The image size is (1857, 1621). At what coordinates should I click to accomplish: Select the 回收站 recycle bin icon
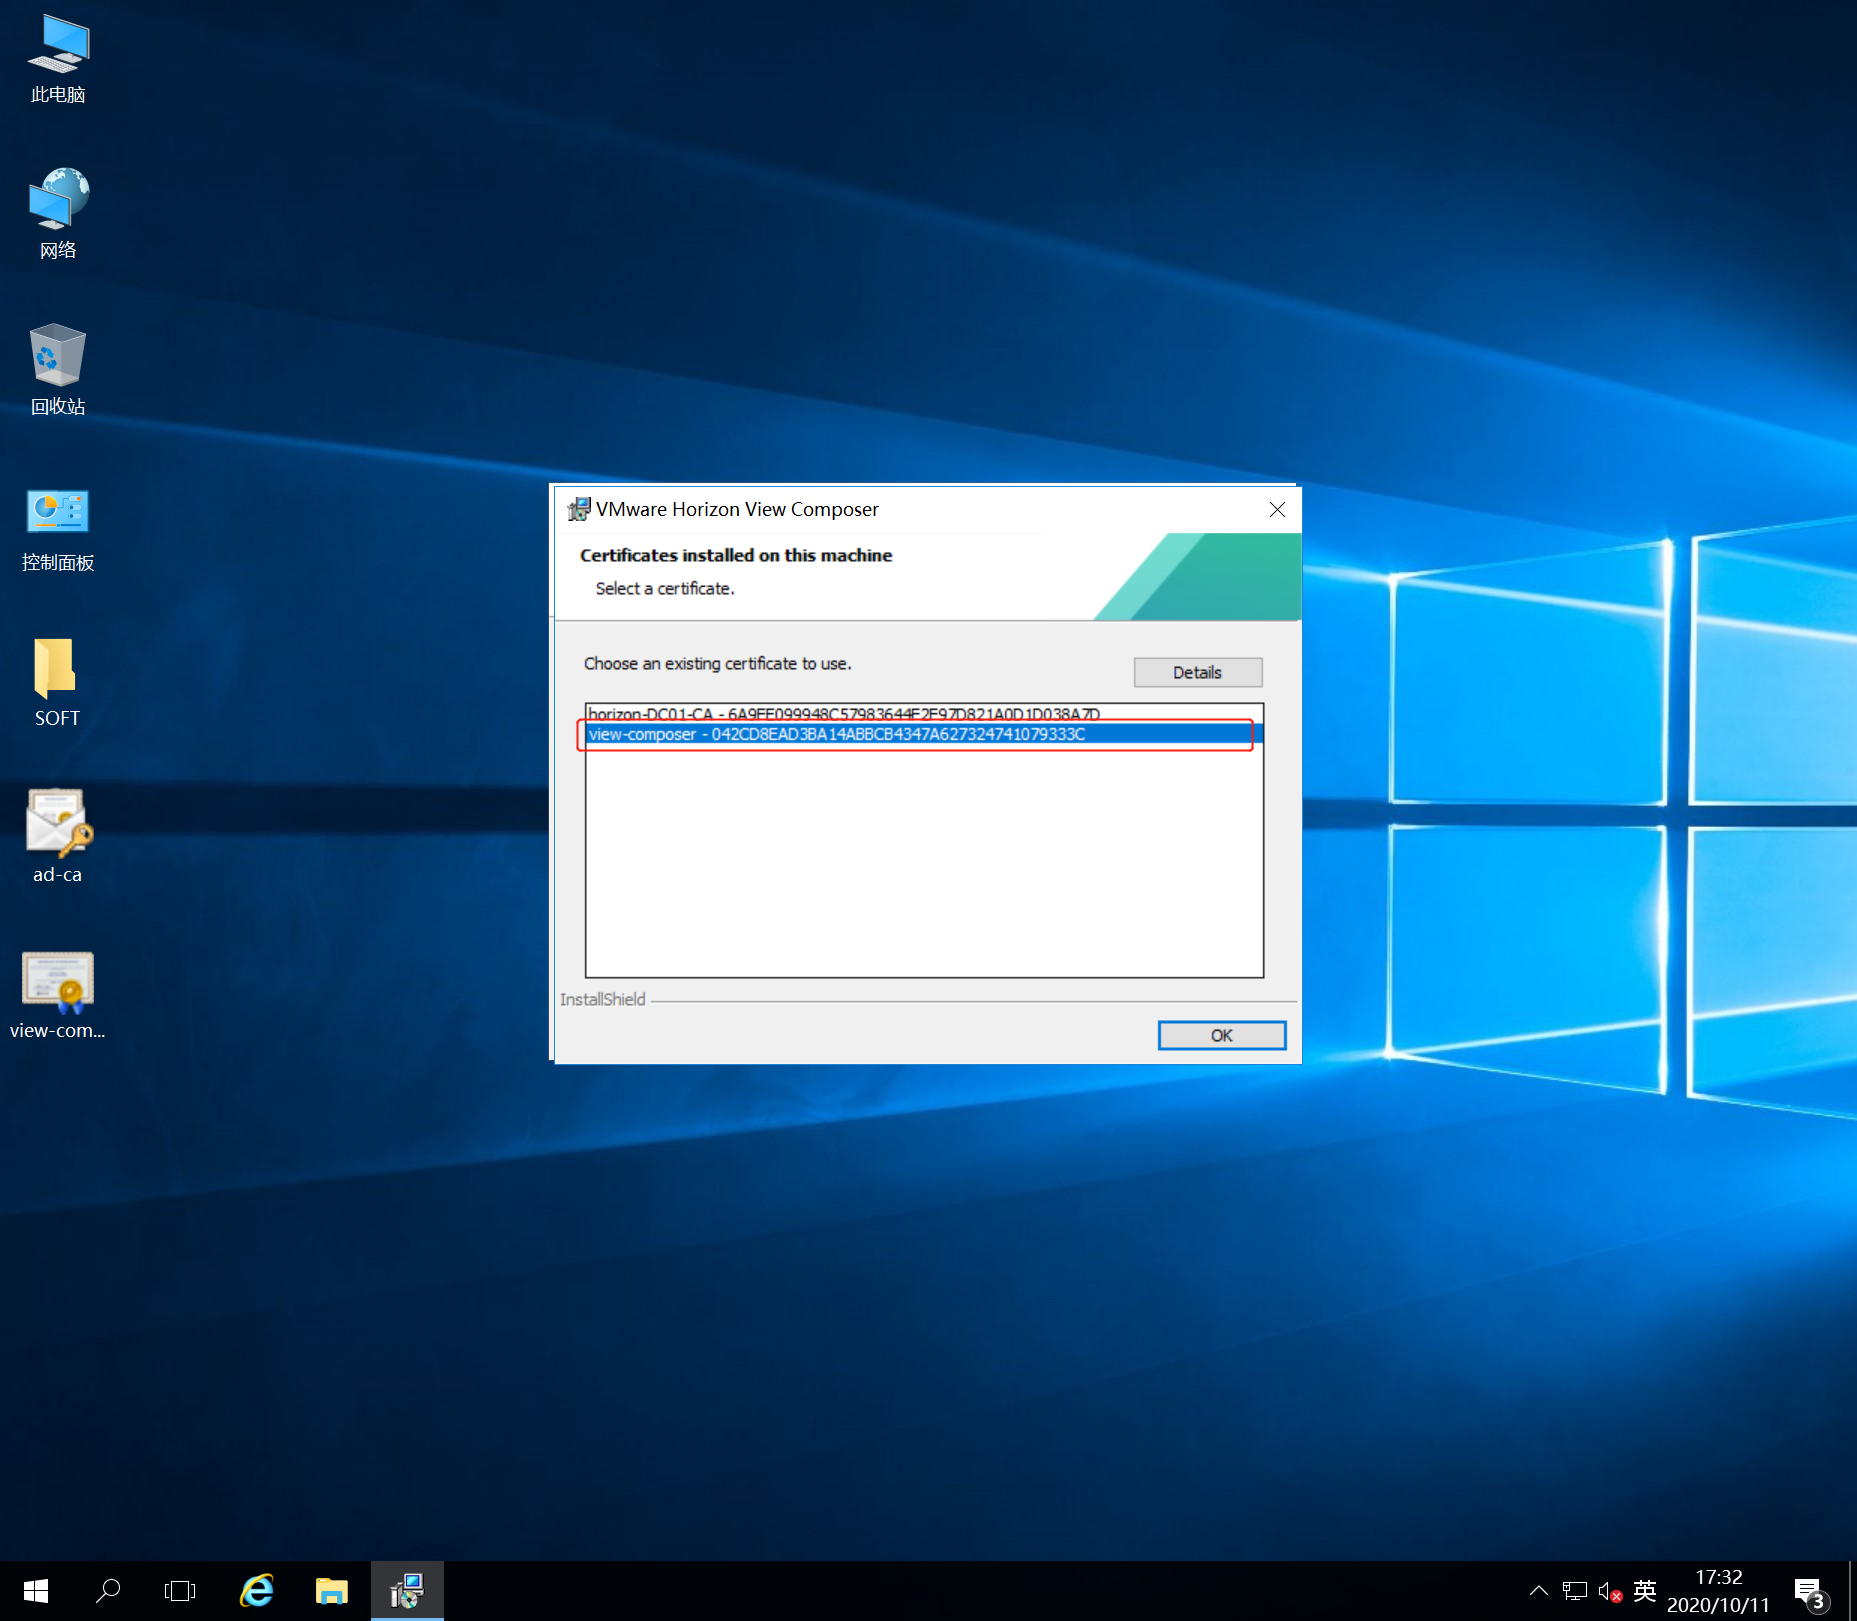[58, 369]
